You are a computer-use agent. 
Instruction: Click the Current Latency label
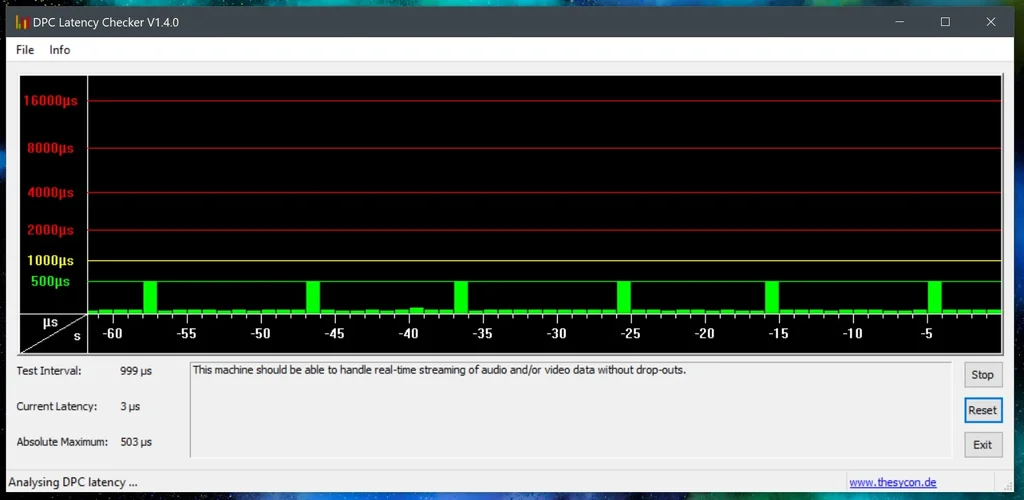(x=57, y=406)
